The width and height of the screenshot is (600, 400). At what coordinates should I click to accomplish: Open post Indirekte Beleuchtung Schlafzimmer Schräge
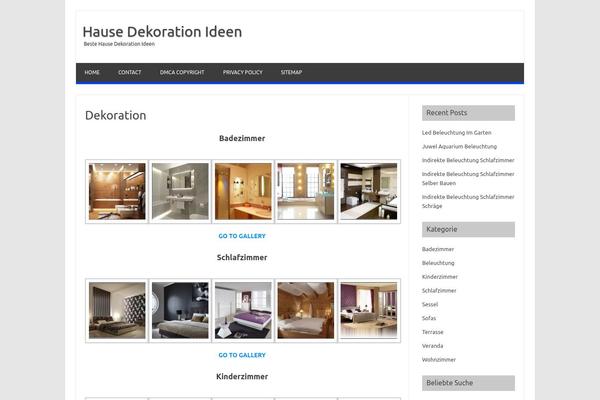tap(468, 201)
